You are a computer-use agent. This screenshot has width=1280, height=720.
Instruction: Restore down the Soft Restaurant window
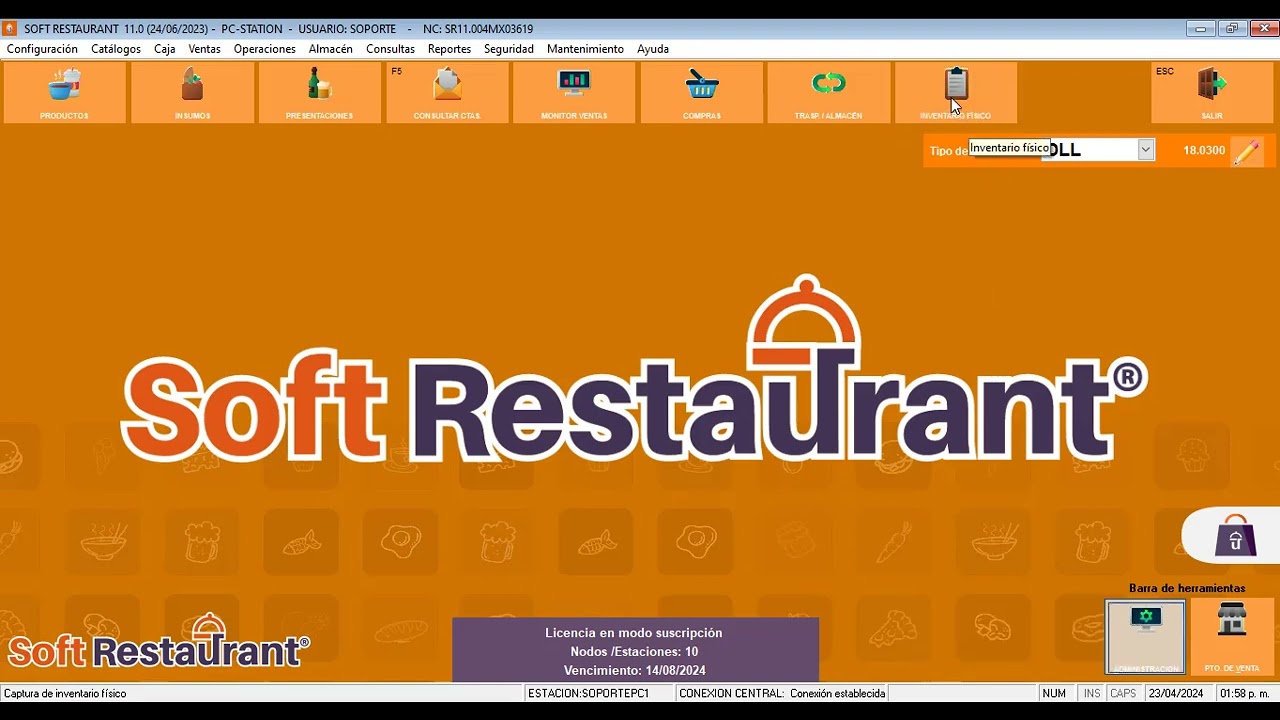(1232, 28)
